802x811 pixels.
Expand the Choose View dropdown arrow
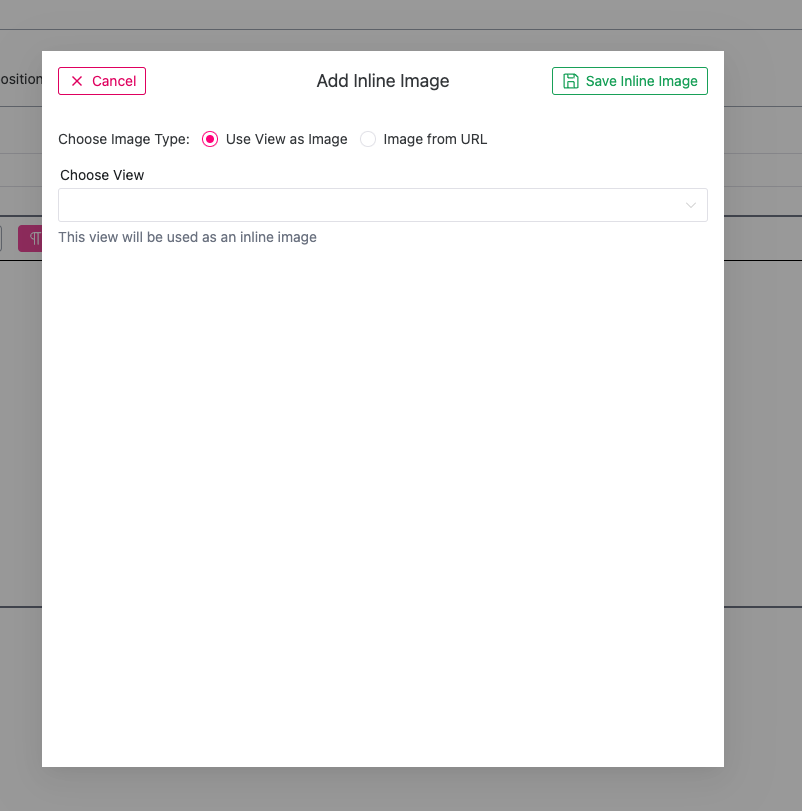pyautogui.click(x=691, y=205)
